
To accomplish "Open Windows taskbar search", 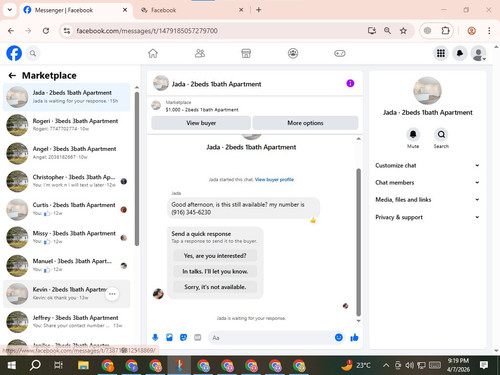I will point(35,366).
